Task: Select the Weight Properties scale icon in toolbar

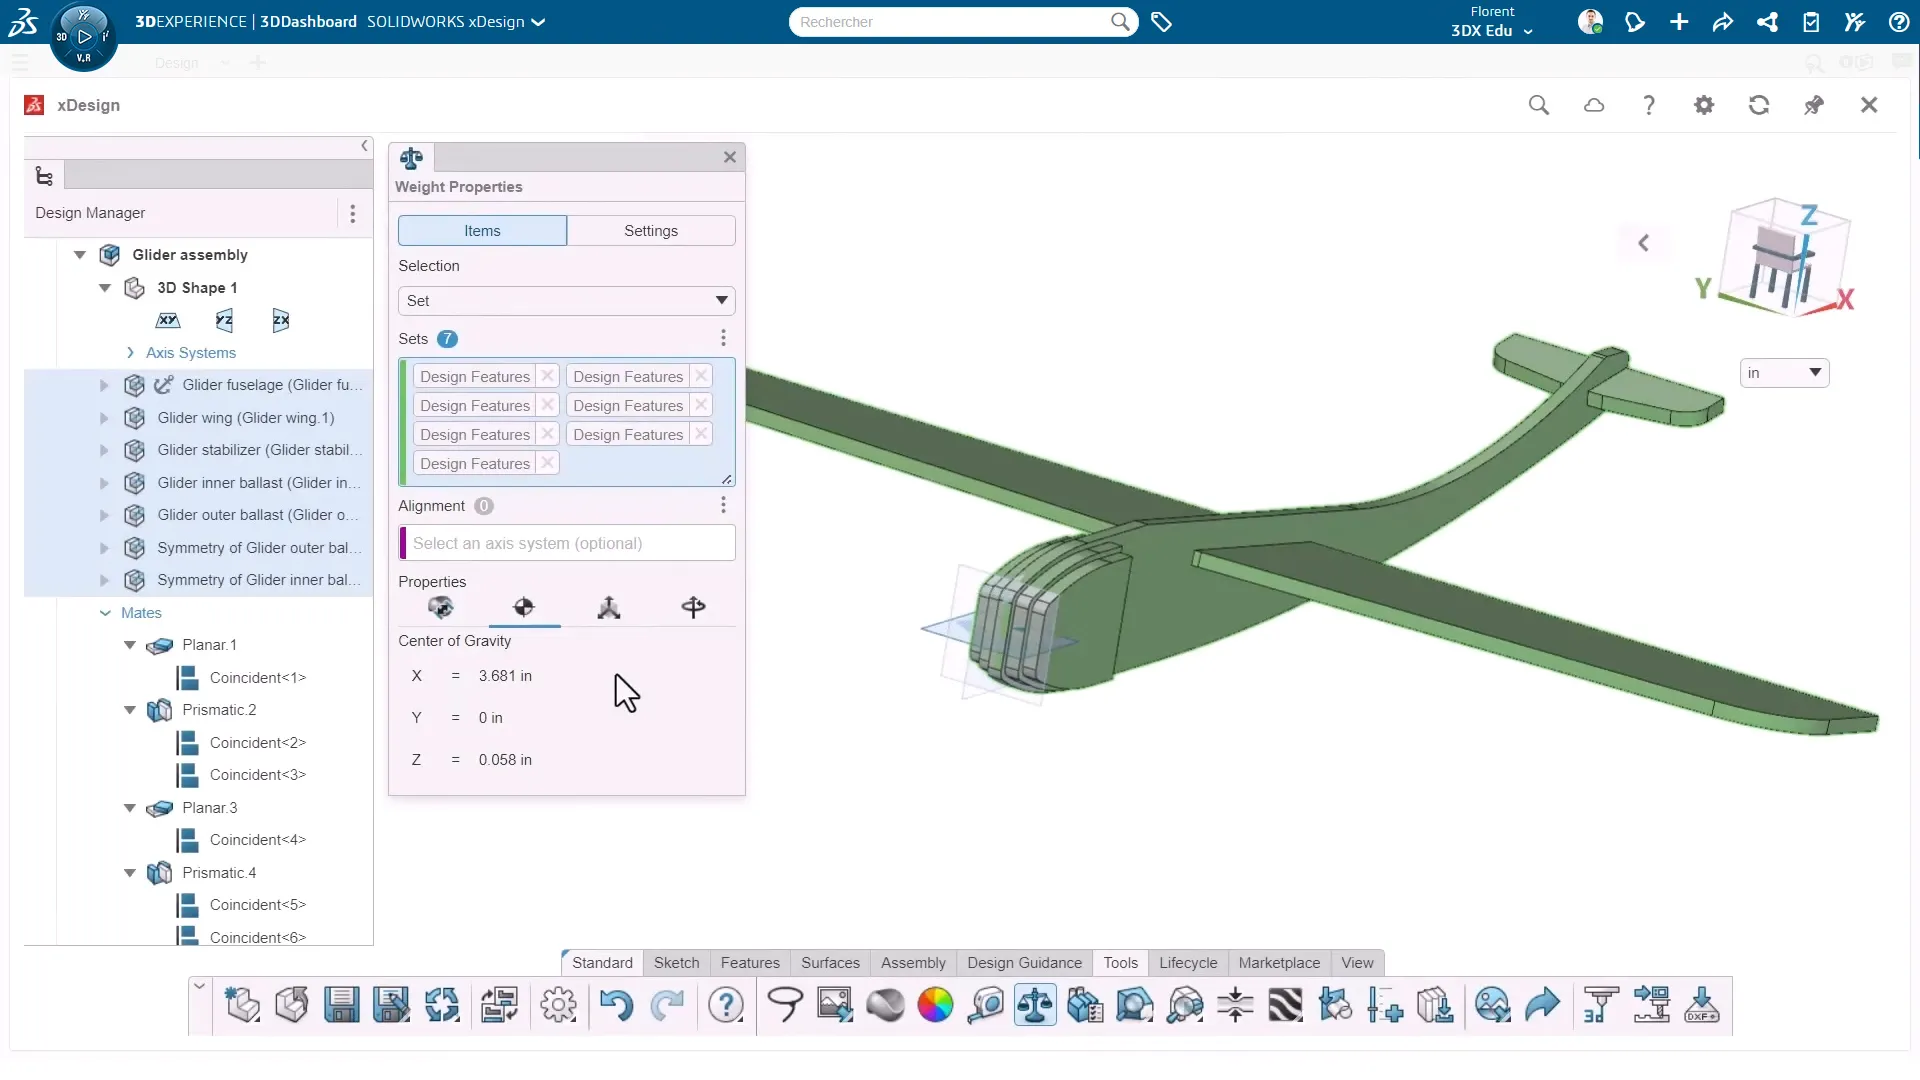Action: [x=1036, y=1005]
